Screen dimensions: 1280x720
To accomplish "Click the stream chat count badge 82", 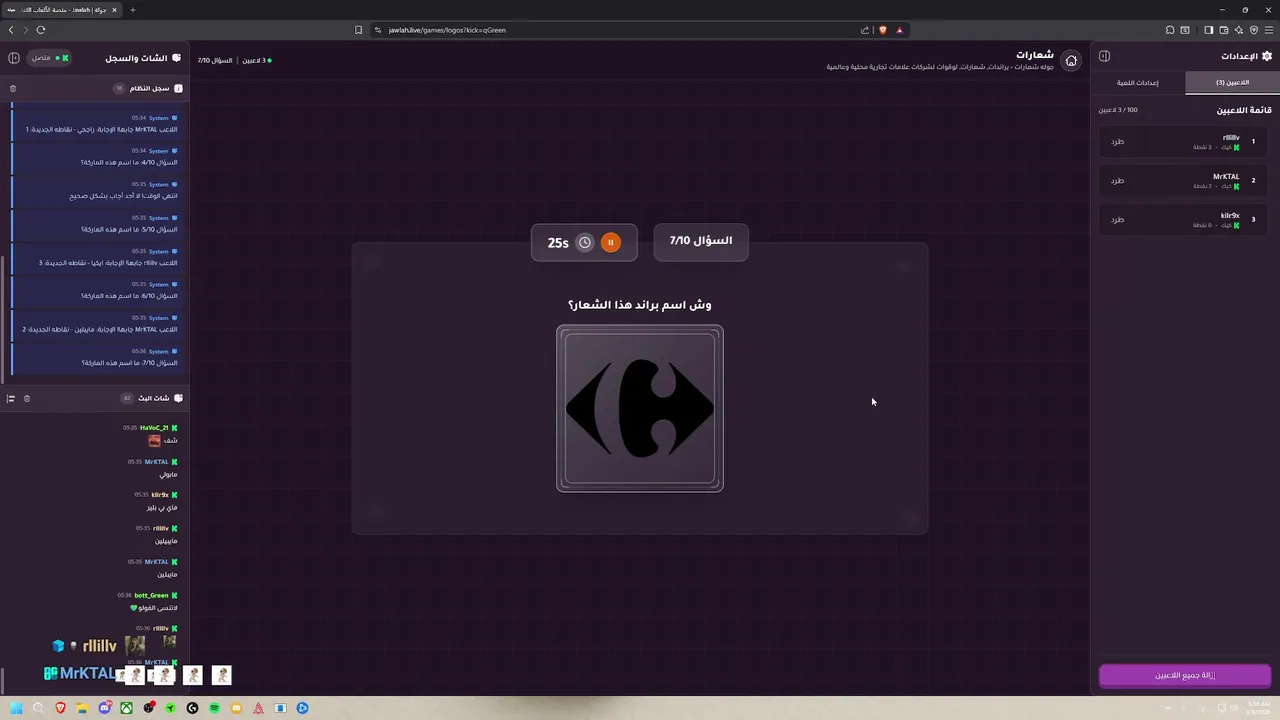I will coord(127,398).
